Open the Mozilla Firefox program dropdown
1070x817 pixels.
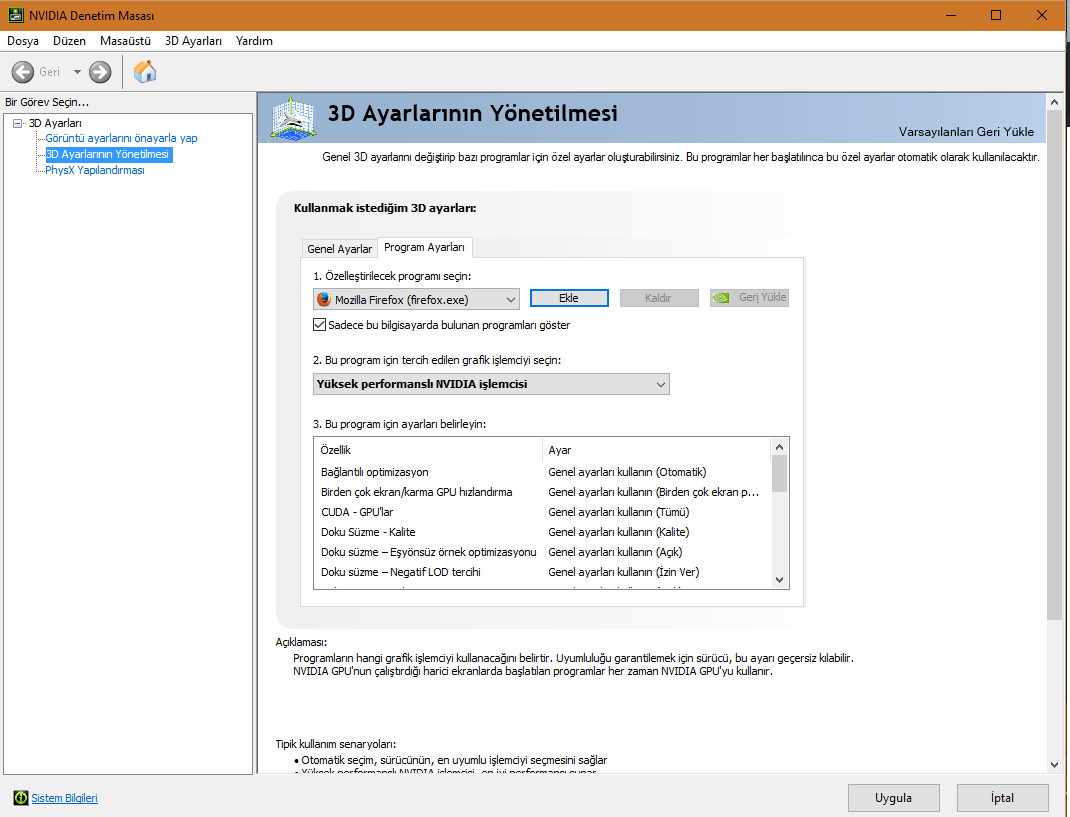pos(416,299)
